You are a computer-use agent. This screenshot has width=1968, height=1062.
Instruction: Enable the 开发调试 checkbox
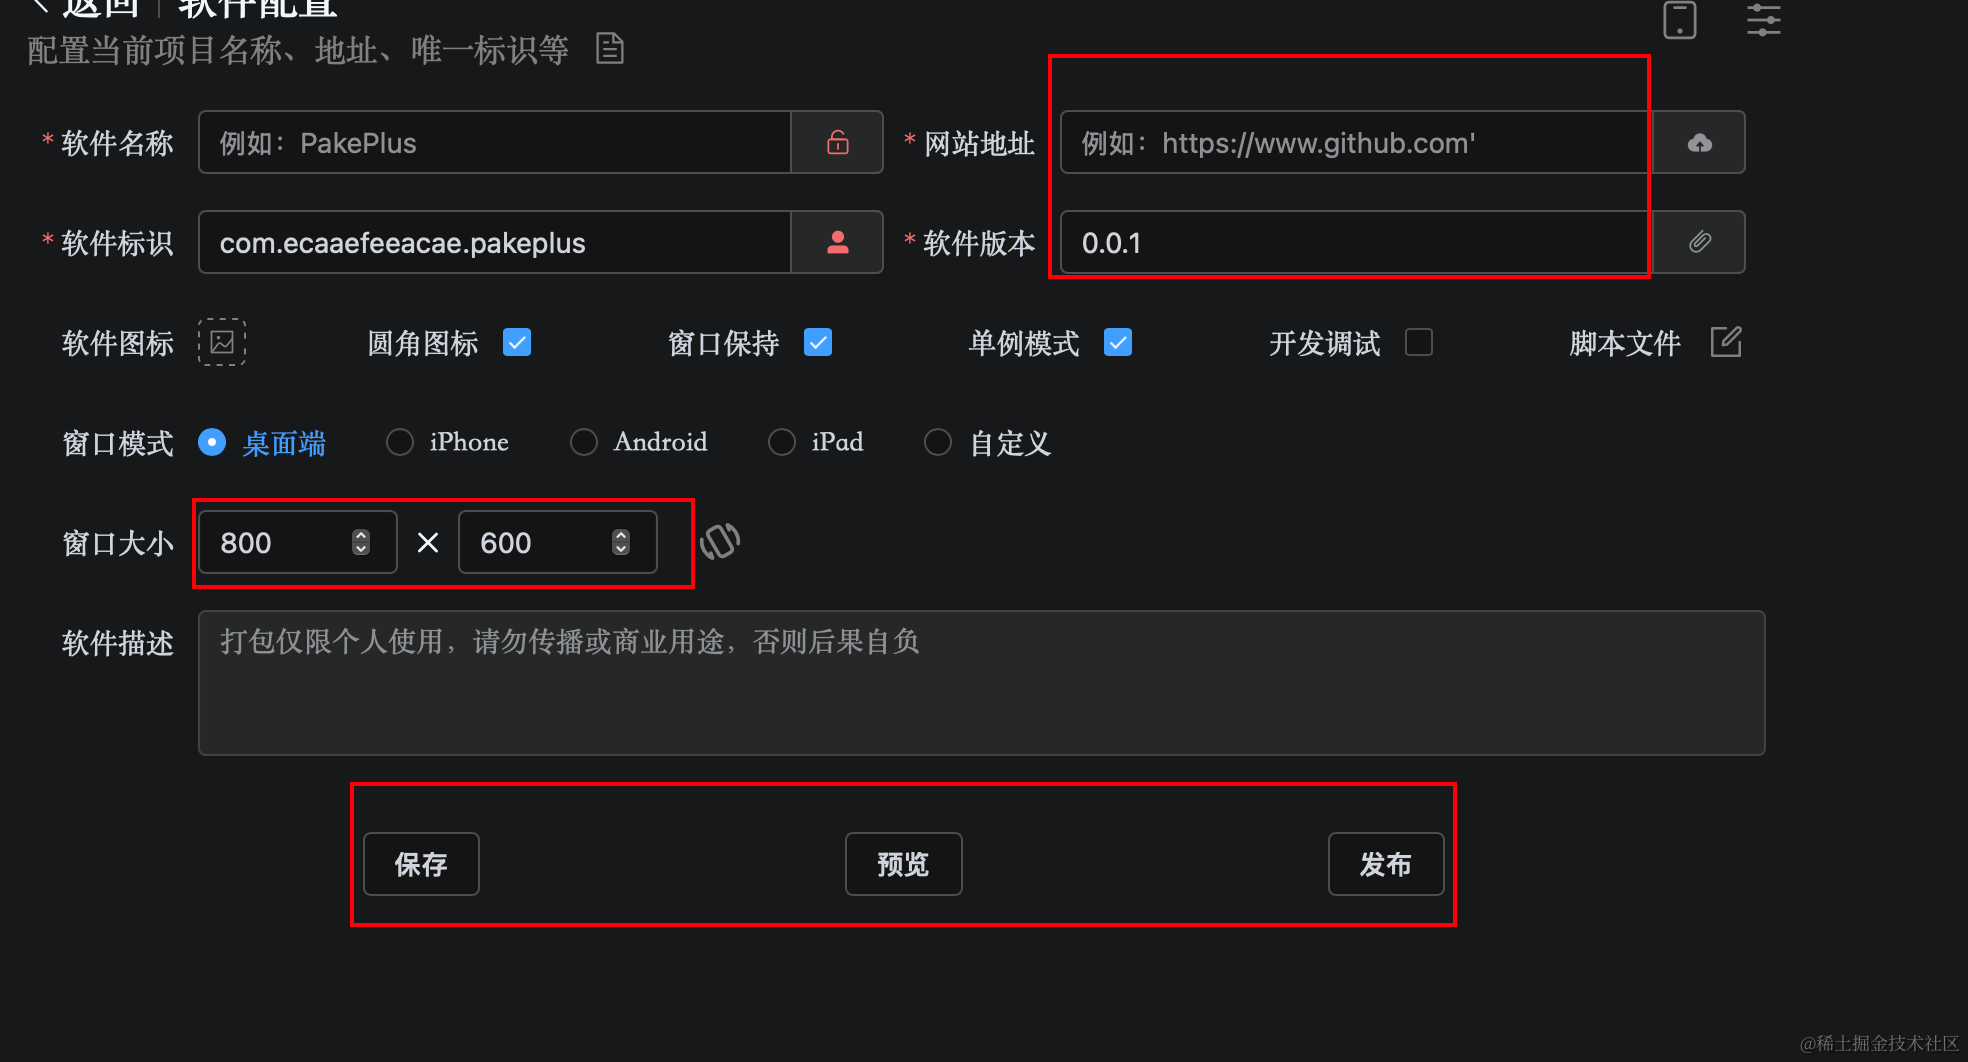click(1419, 342)
